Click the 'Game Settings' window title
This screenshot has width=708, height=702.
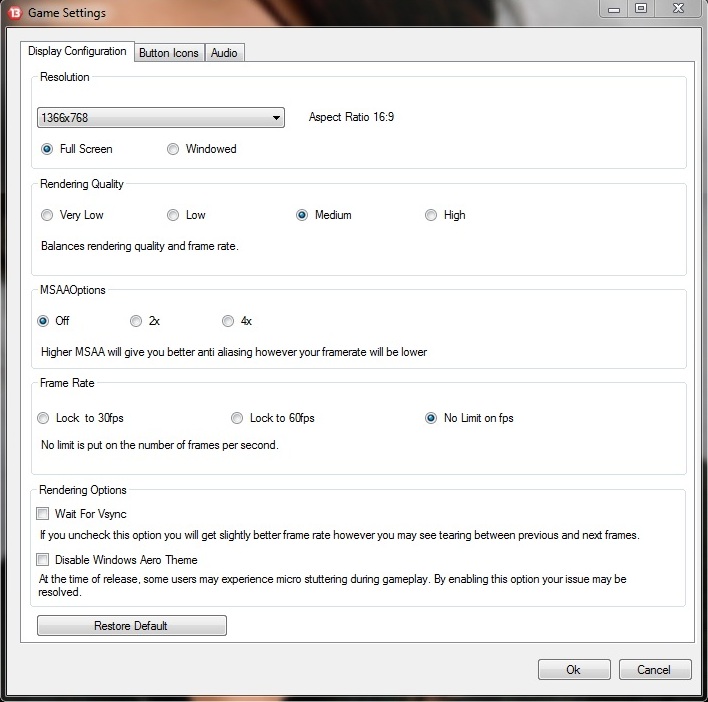[x=67, y=13]
